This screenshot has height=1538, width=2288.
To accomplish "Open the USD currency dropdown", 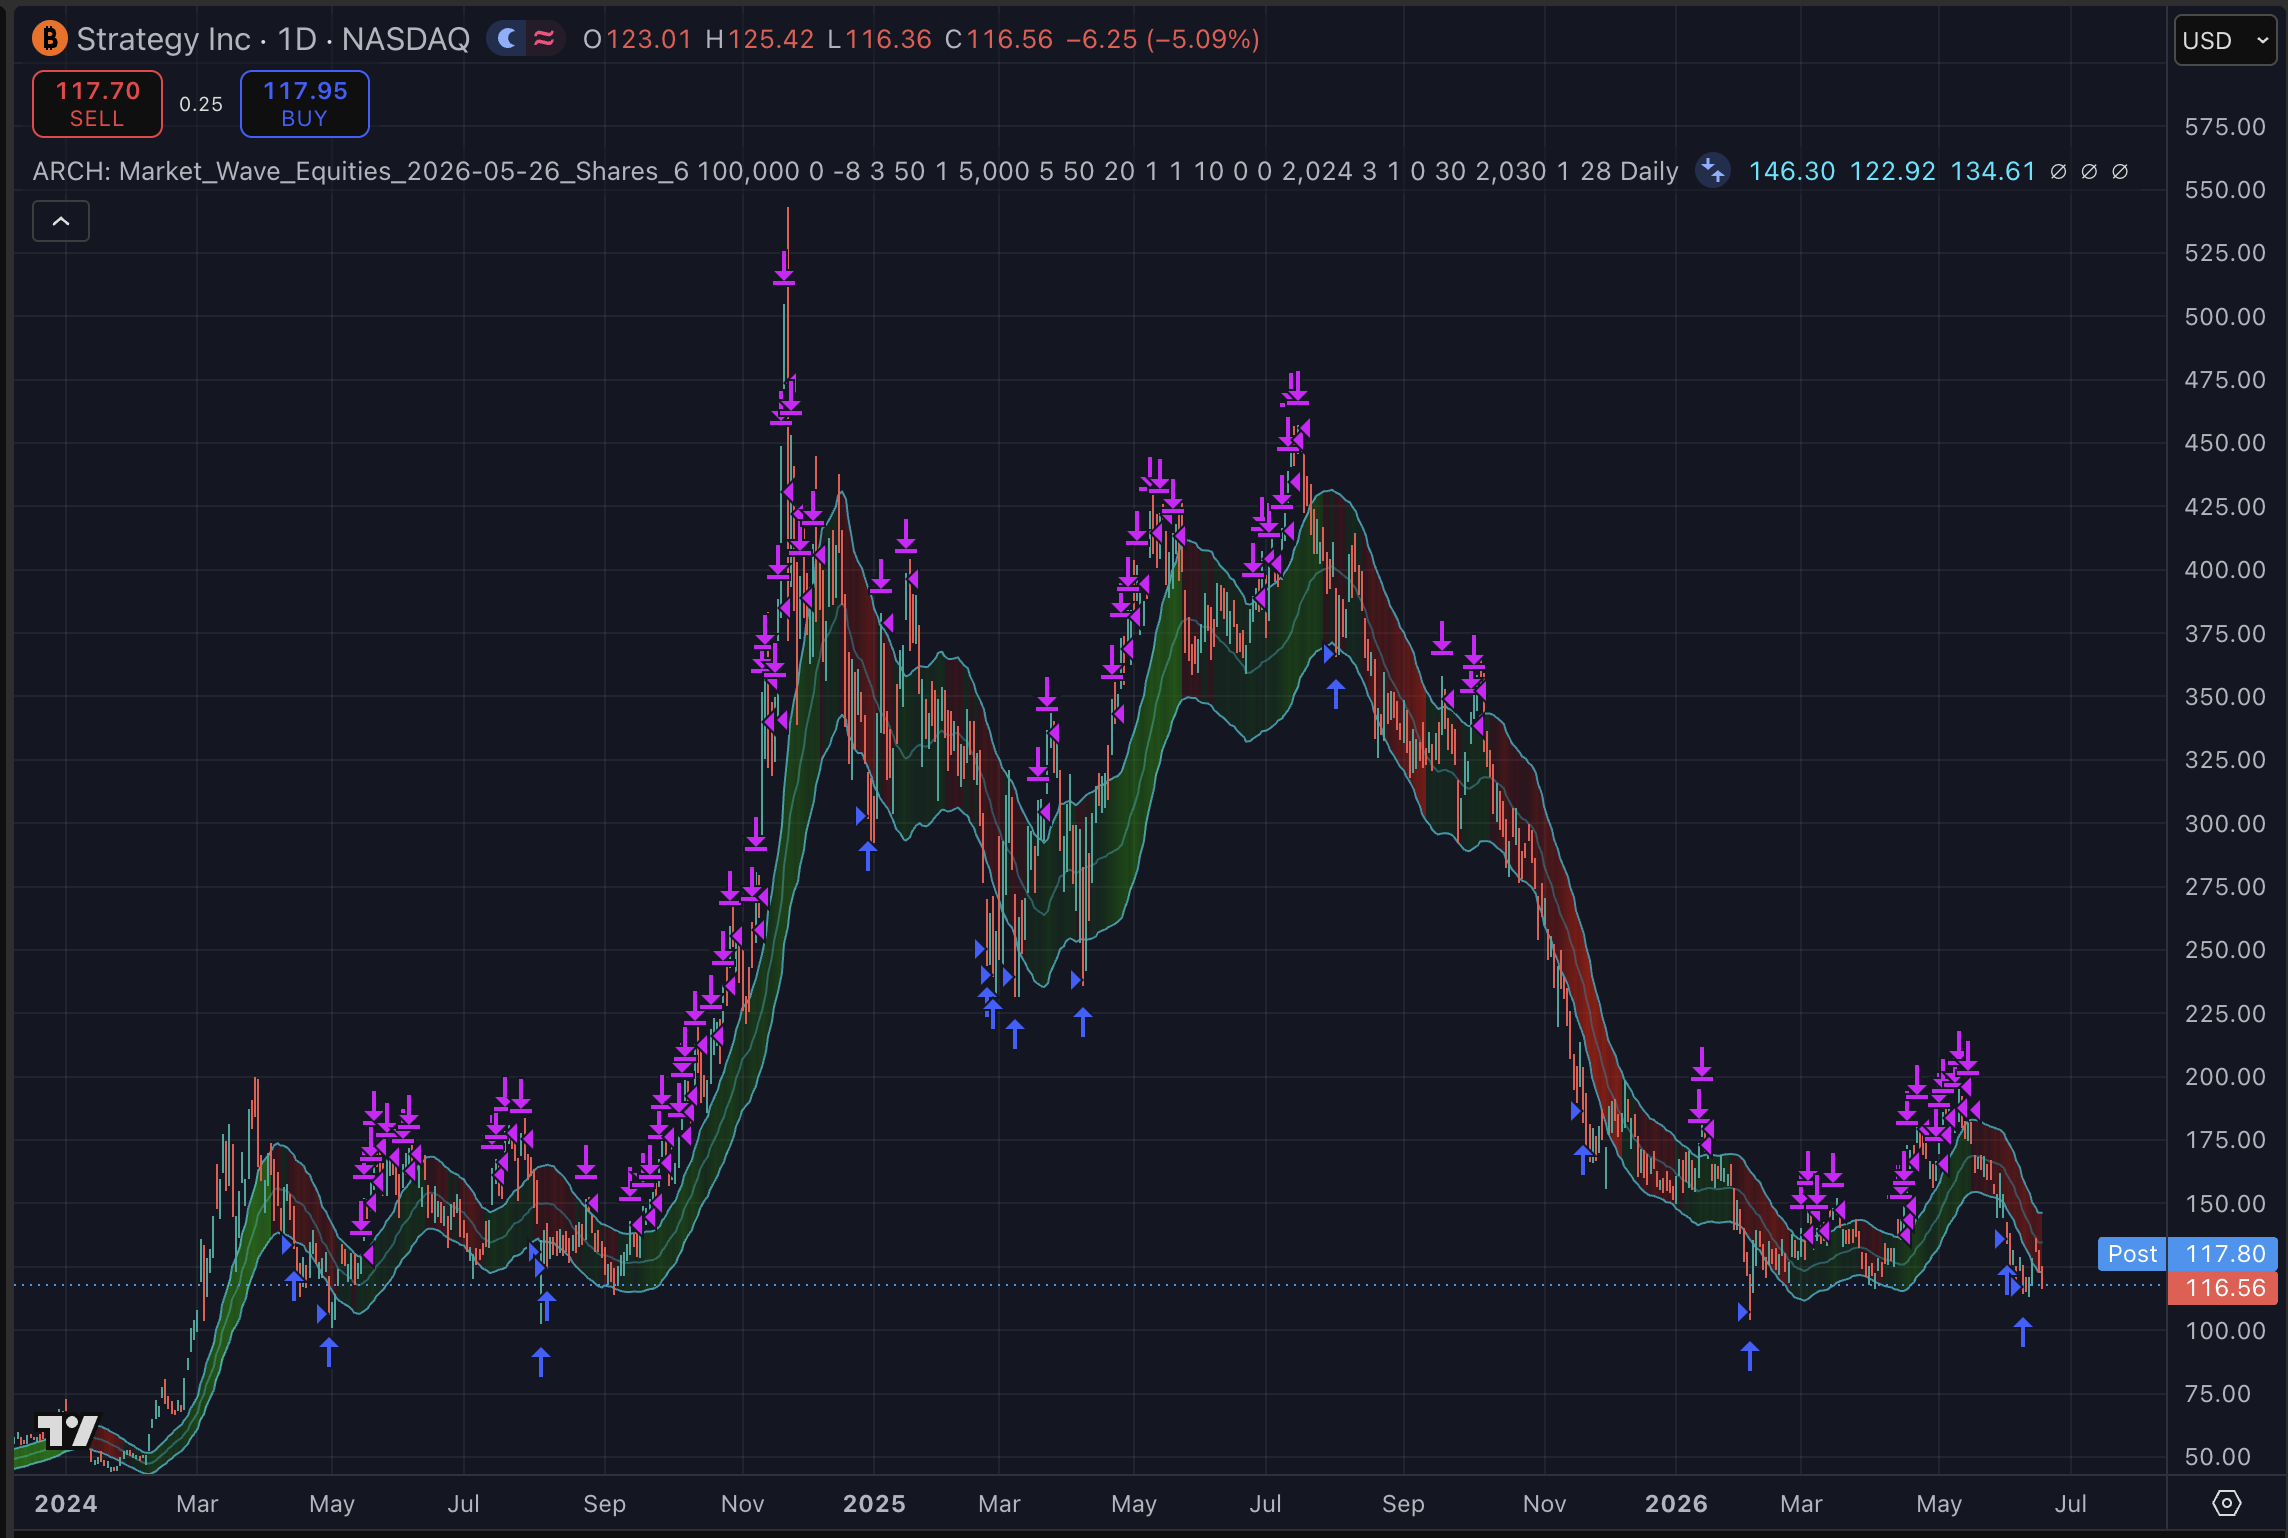I will click(x=2225, y=41).
